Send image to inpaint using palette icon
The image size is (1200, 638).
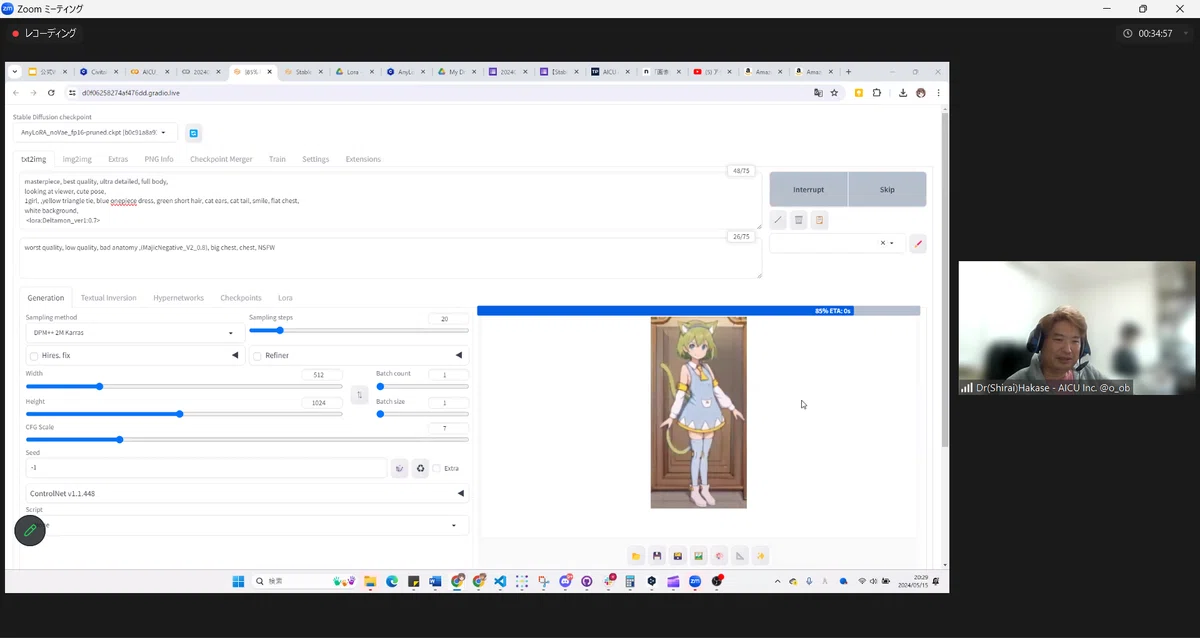pyautogui.click(x=719, y=556)
